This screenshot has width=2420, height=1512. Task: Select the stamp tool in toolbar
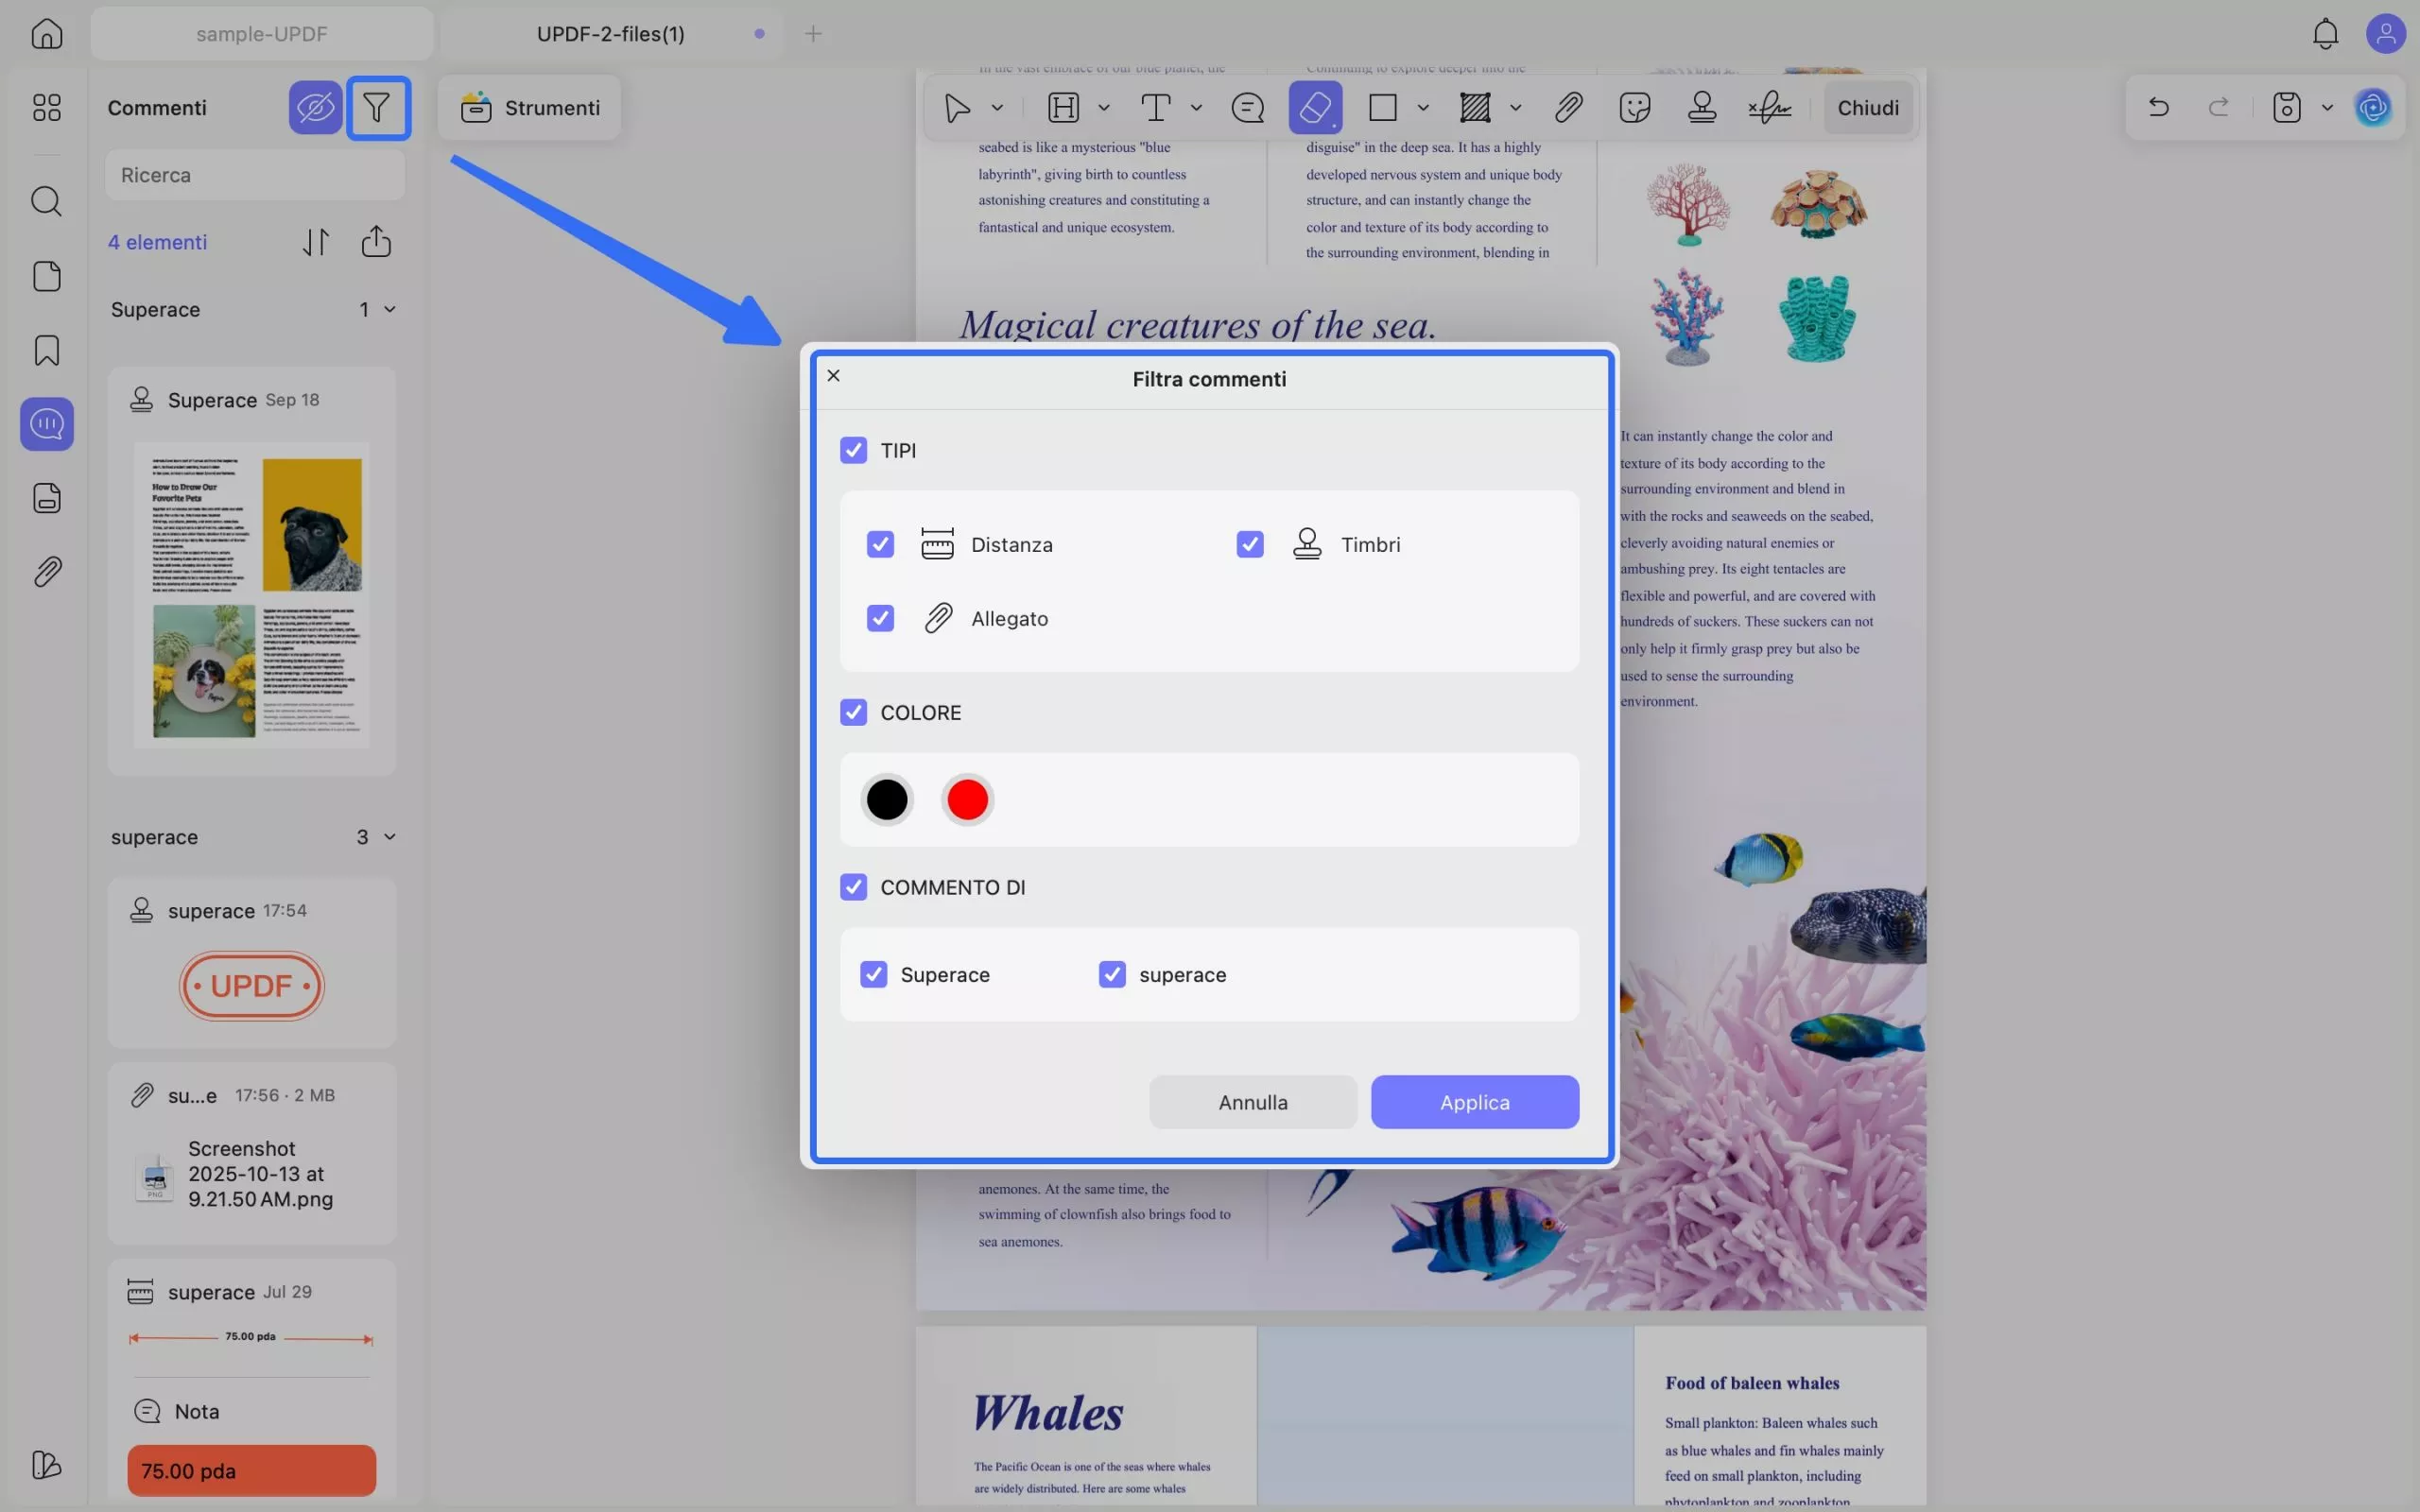(x=1701, y=107)
